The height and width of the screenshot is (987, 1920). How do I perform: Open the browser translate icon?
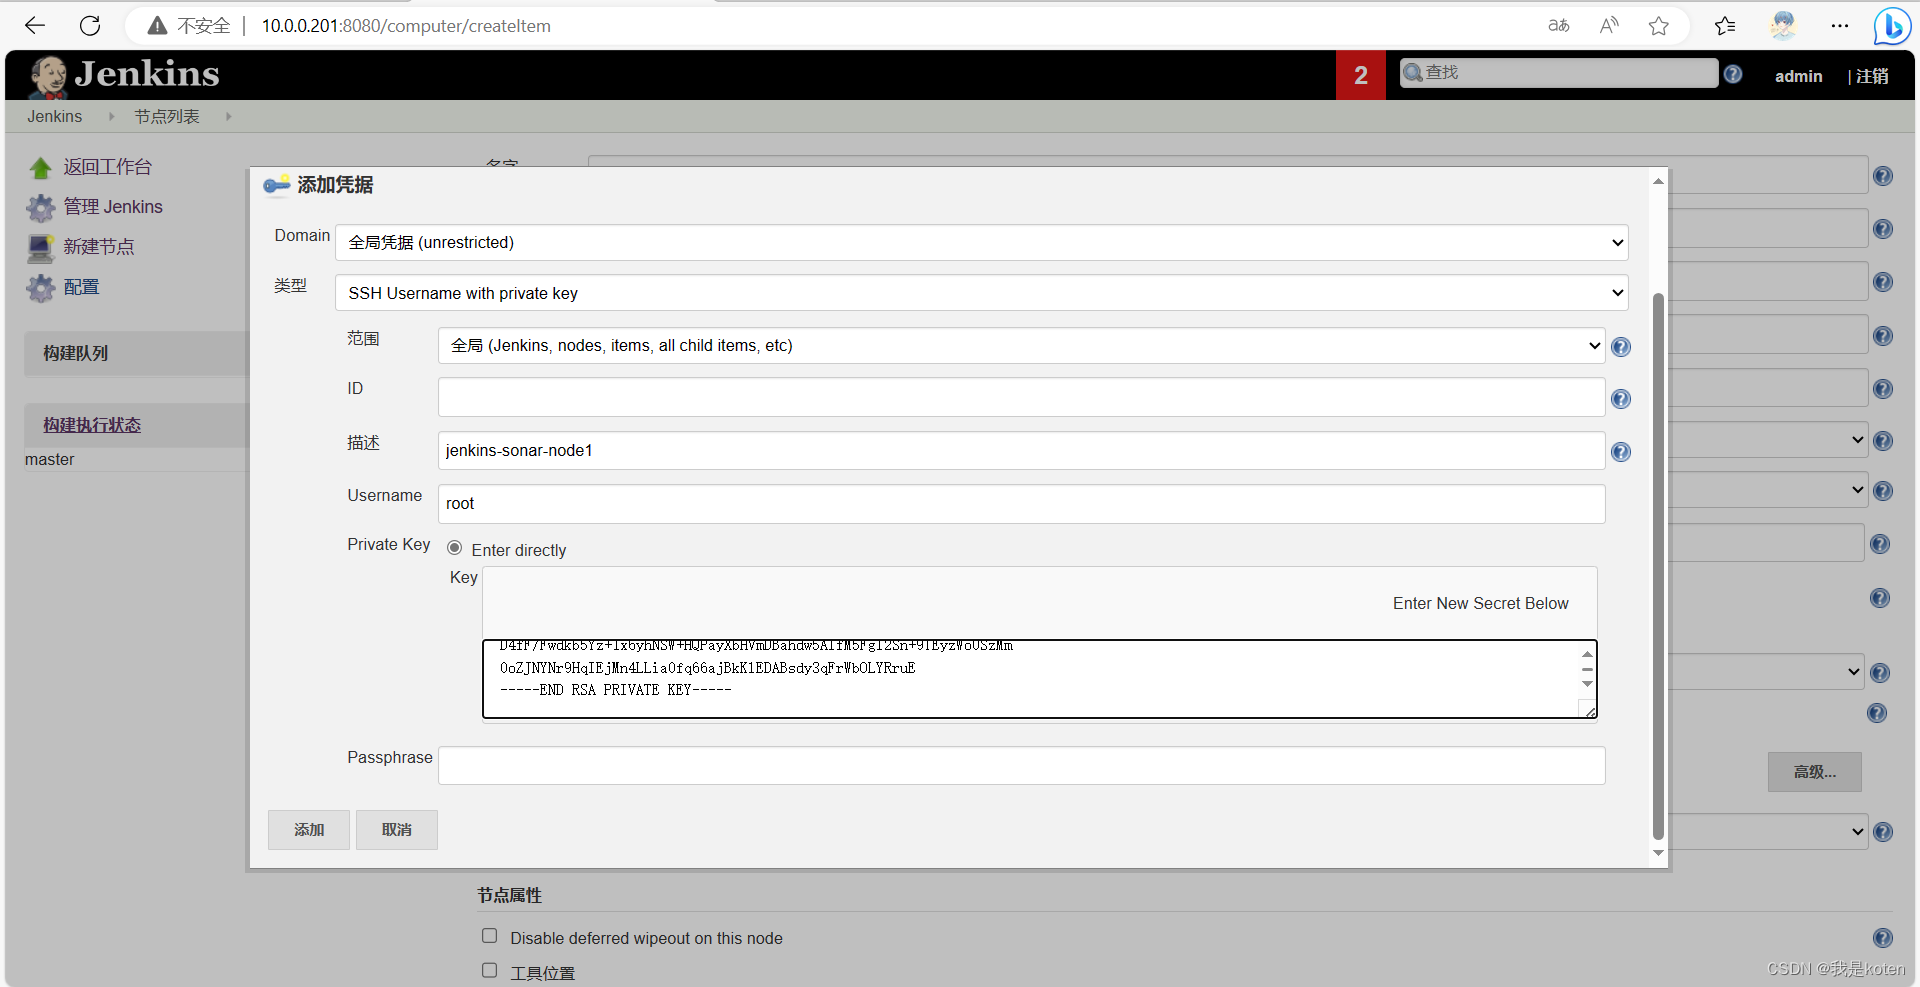[x=1558, y=26]
